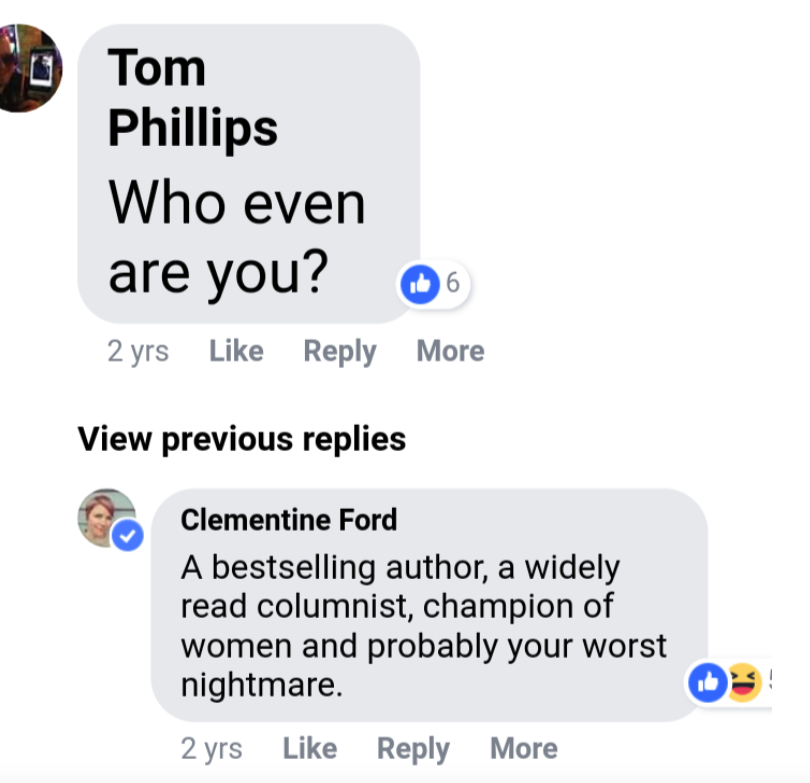810x783 pixels.
Task: Open the More menu under Clementine's reply
Action: [x=523, y=748]
